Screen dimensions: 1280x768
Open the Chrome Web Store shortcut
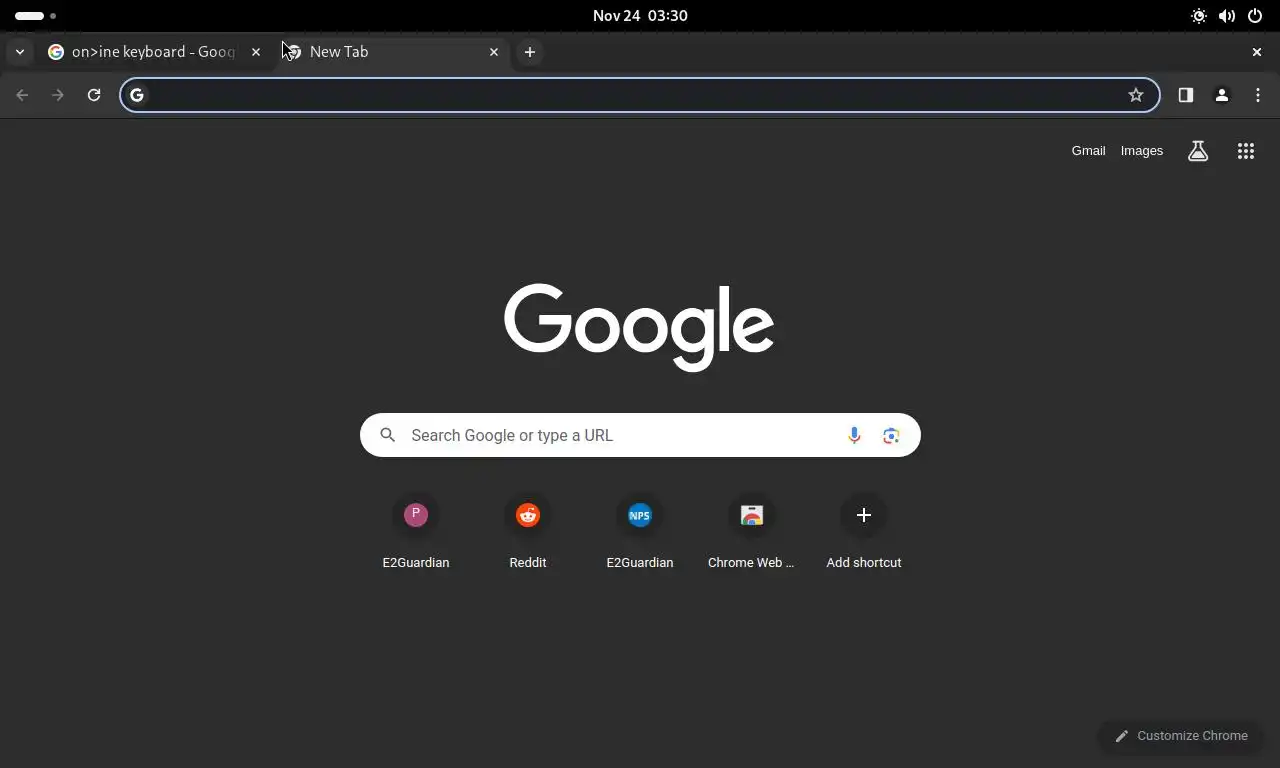[752, 532]
